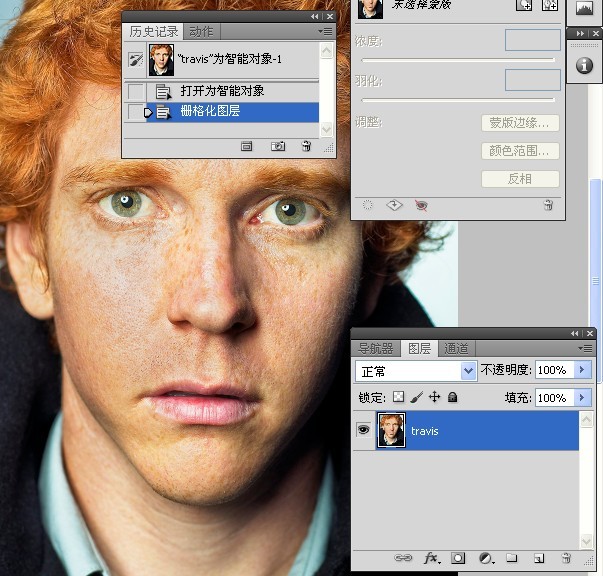Add layer mask icon in Layers panel
603x576 pixels.
(x=458, y=558)
